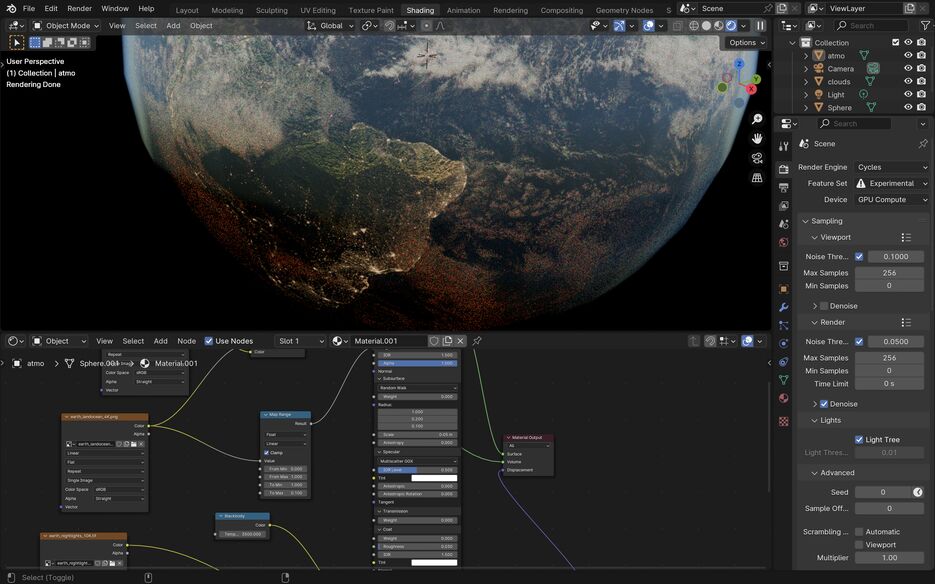Open the Device GPU Compute dropdown
This screenshot has width=935, height=584.
click(x=891, y=199)
